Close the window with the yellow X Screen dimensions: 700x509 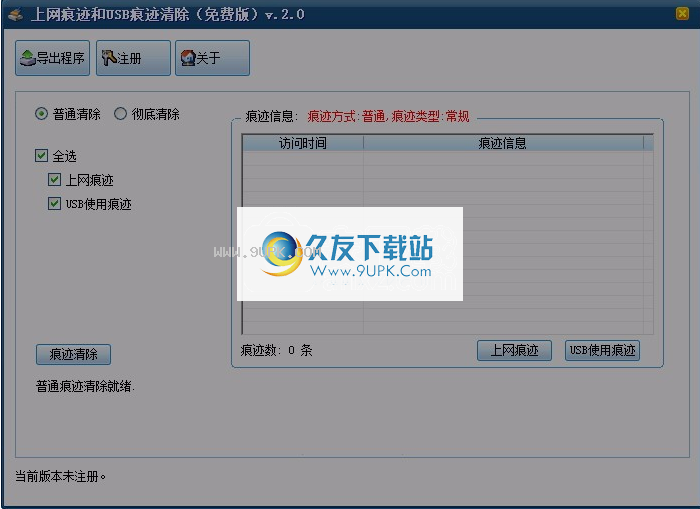[x=682, y=14]
